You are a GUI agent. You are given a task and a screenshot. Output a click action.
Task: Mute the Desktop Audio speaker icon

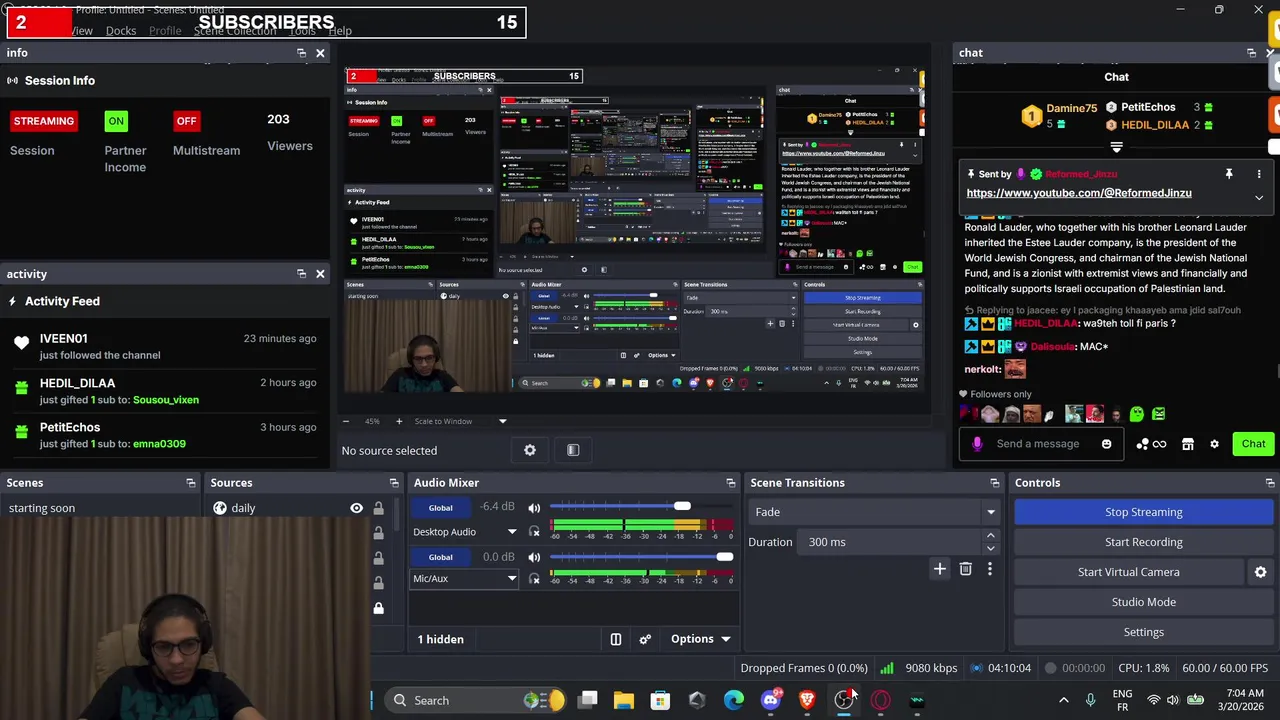pos(534,508)
